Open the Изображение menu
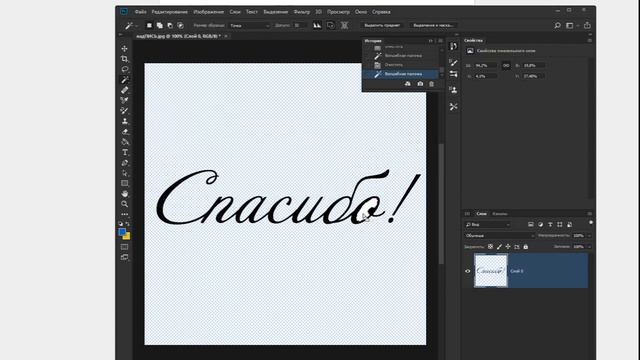 (209, 12)
